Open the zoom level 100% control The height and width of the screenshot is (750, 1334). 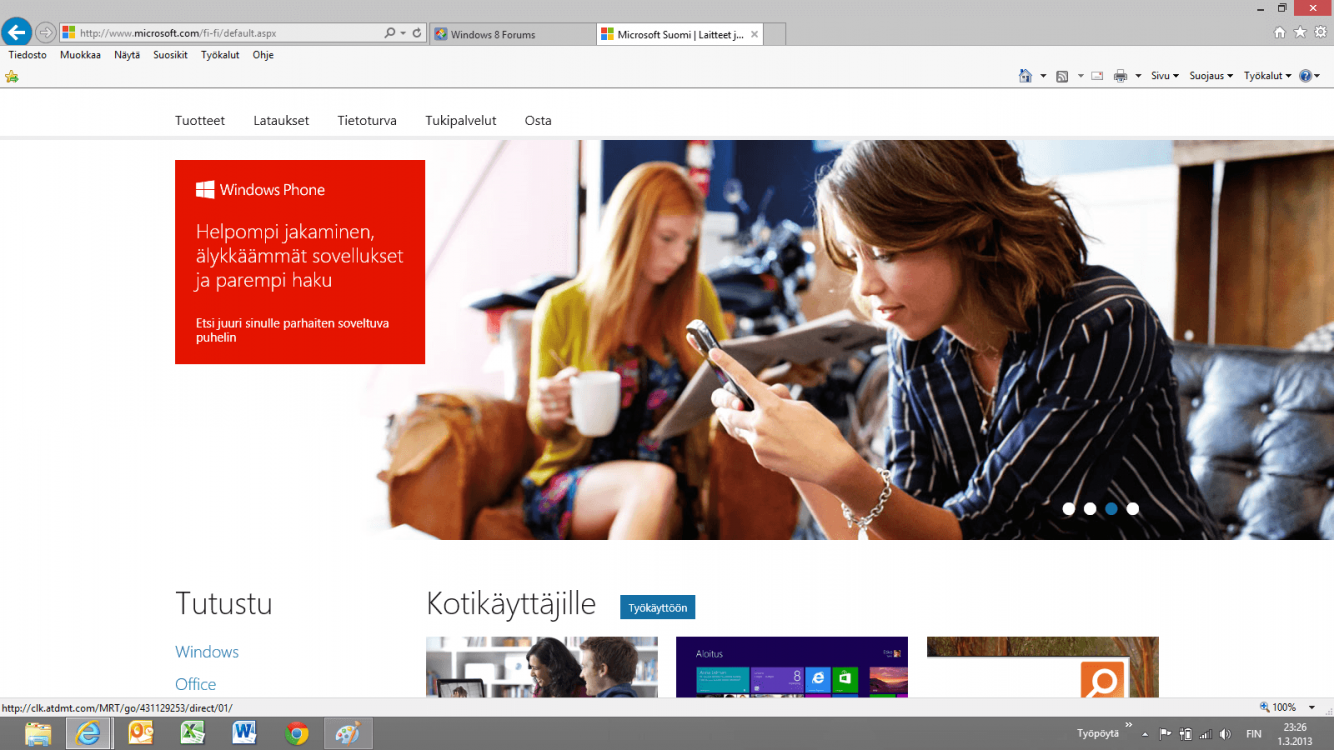pyautogui.click(x=1289, y=707)
